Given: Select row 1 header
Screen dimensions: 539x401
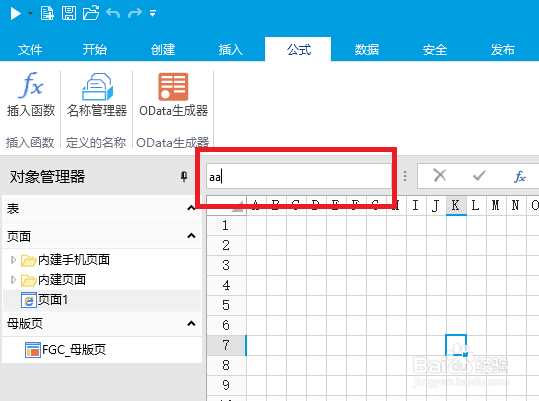Looking at the screenshot, I should pyautogui.click(x=226, y=225).
